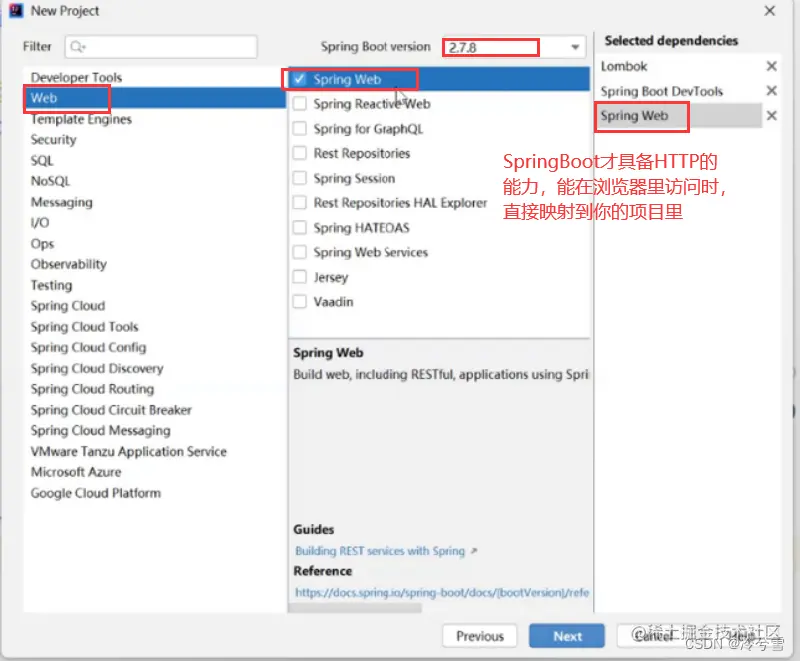Click the Previous button
The width and height of the screenshot is (800, 661).
pyautogui.click(x=480, y=636)
